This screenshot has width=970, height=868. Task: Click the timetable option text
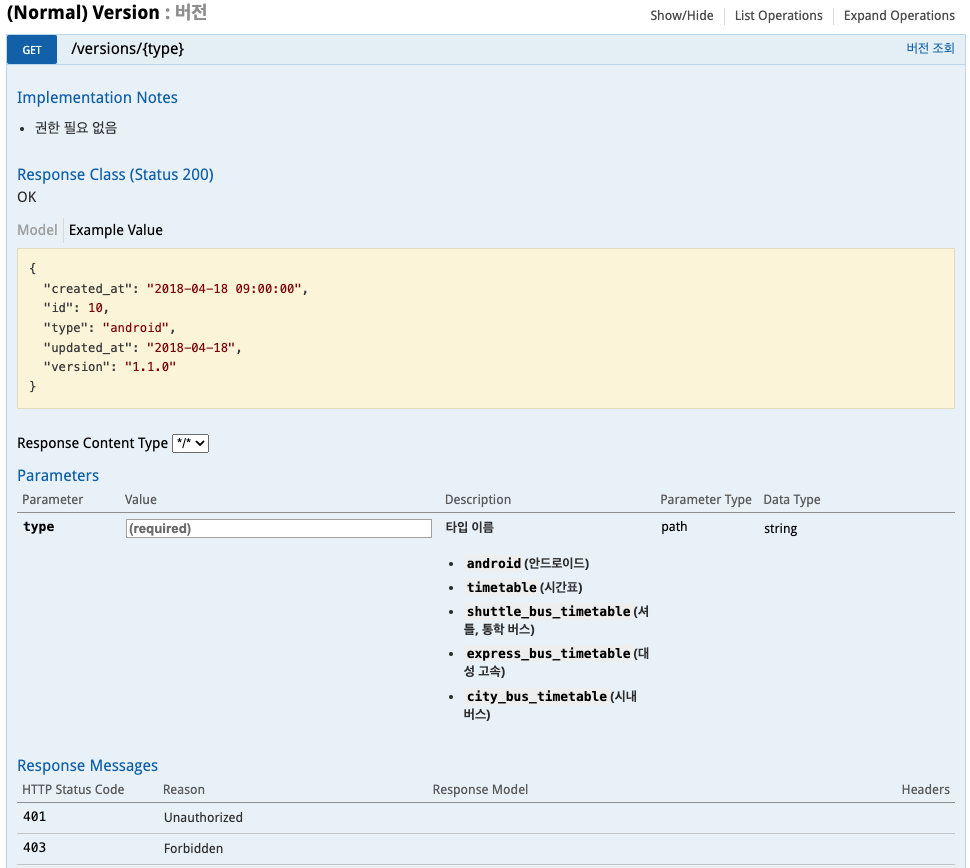pyautogui.click(x=501, y=587)
